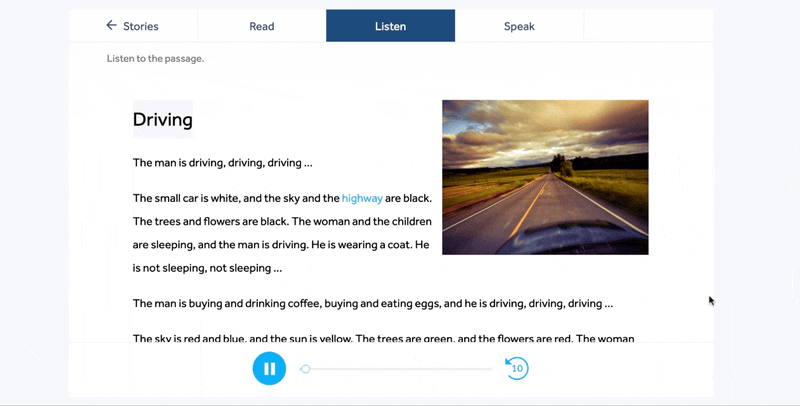This screenshot has width=800, height=406.
Task: Pause the audio playback
Action: coord(269,369)
